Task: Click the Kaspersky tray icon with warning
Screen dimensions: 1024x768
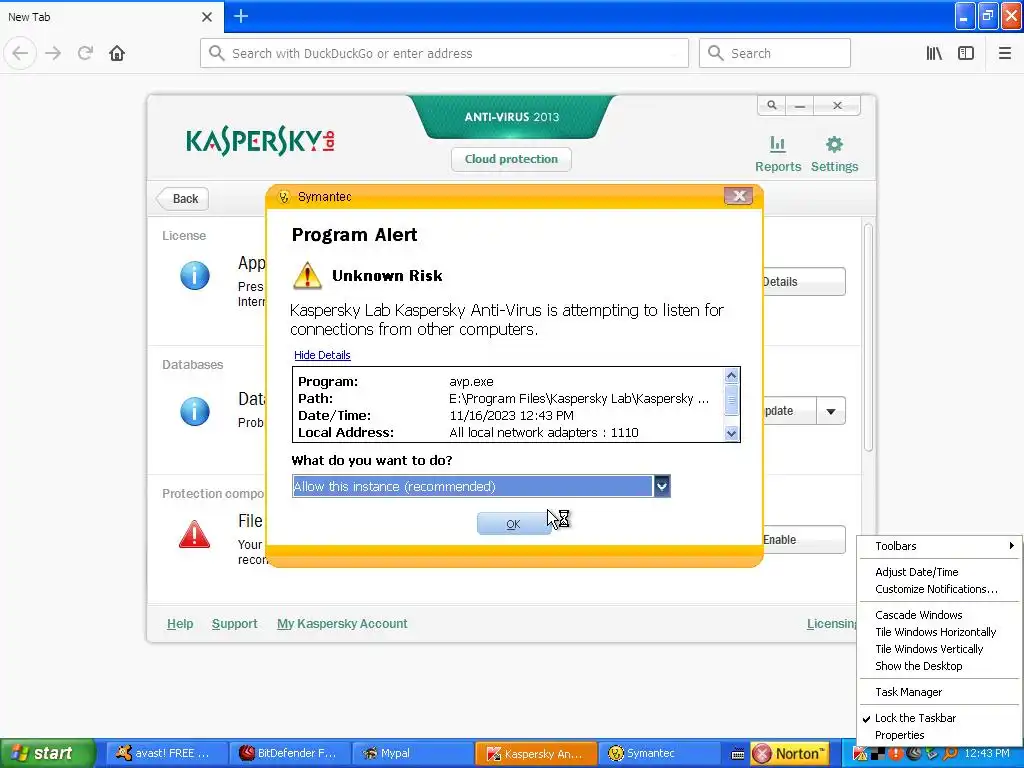Action: (x=861, y=754)
